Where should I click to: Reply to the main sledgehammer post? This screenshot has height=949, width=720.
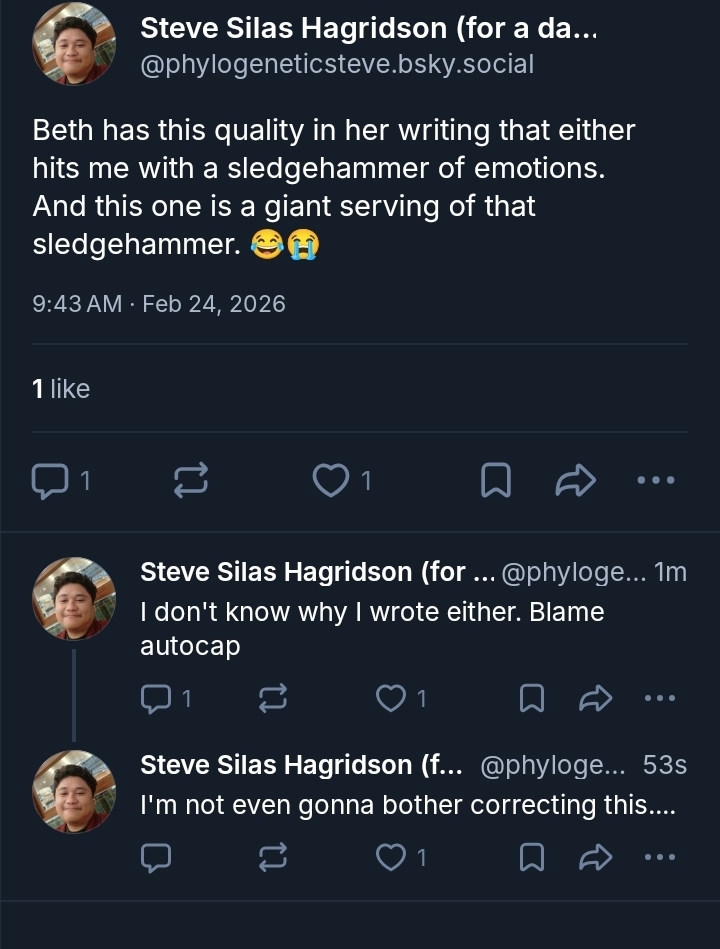[x=48, y=482]
